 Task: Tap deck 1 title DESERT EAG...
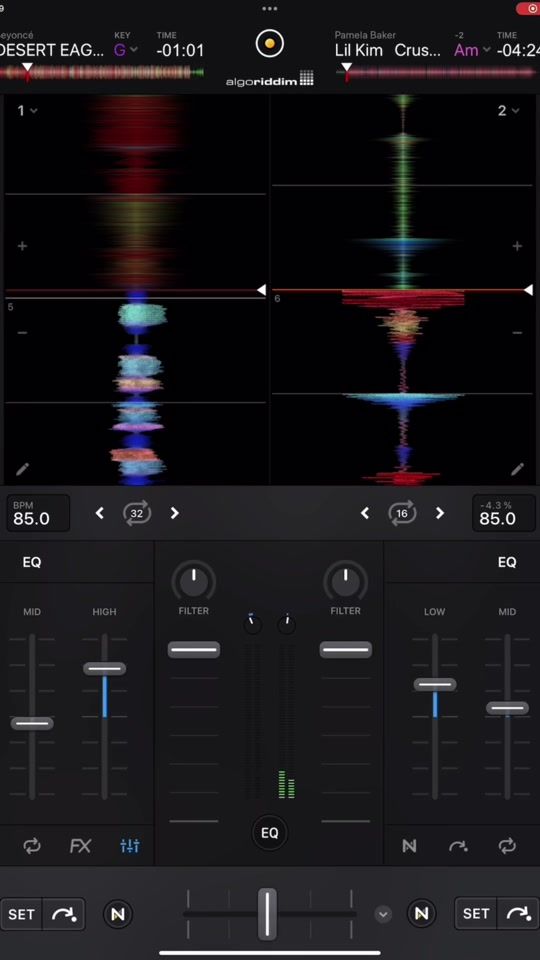[x=52, y=50]
